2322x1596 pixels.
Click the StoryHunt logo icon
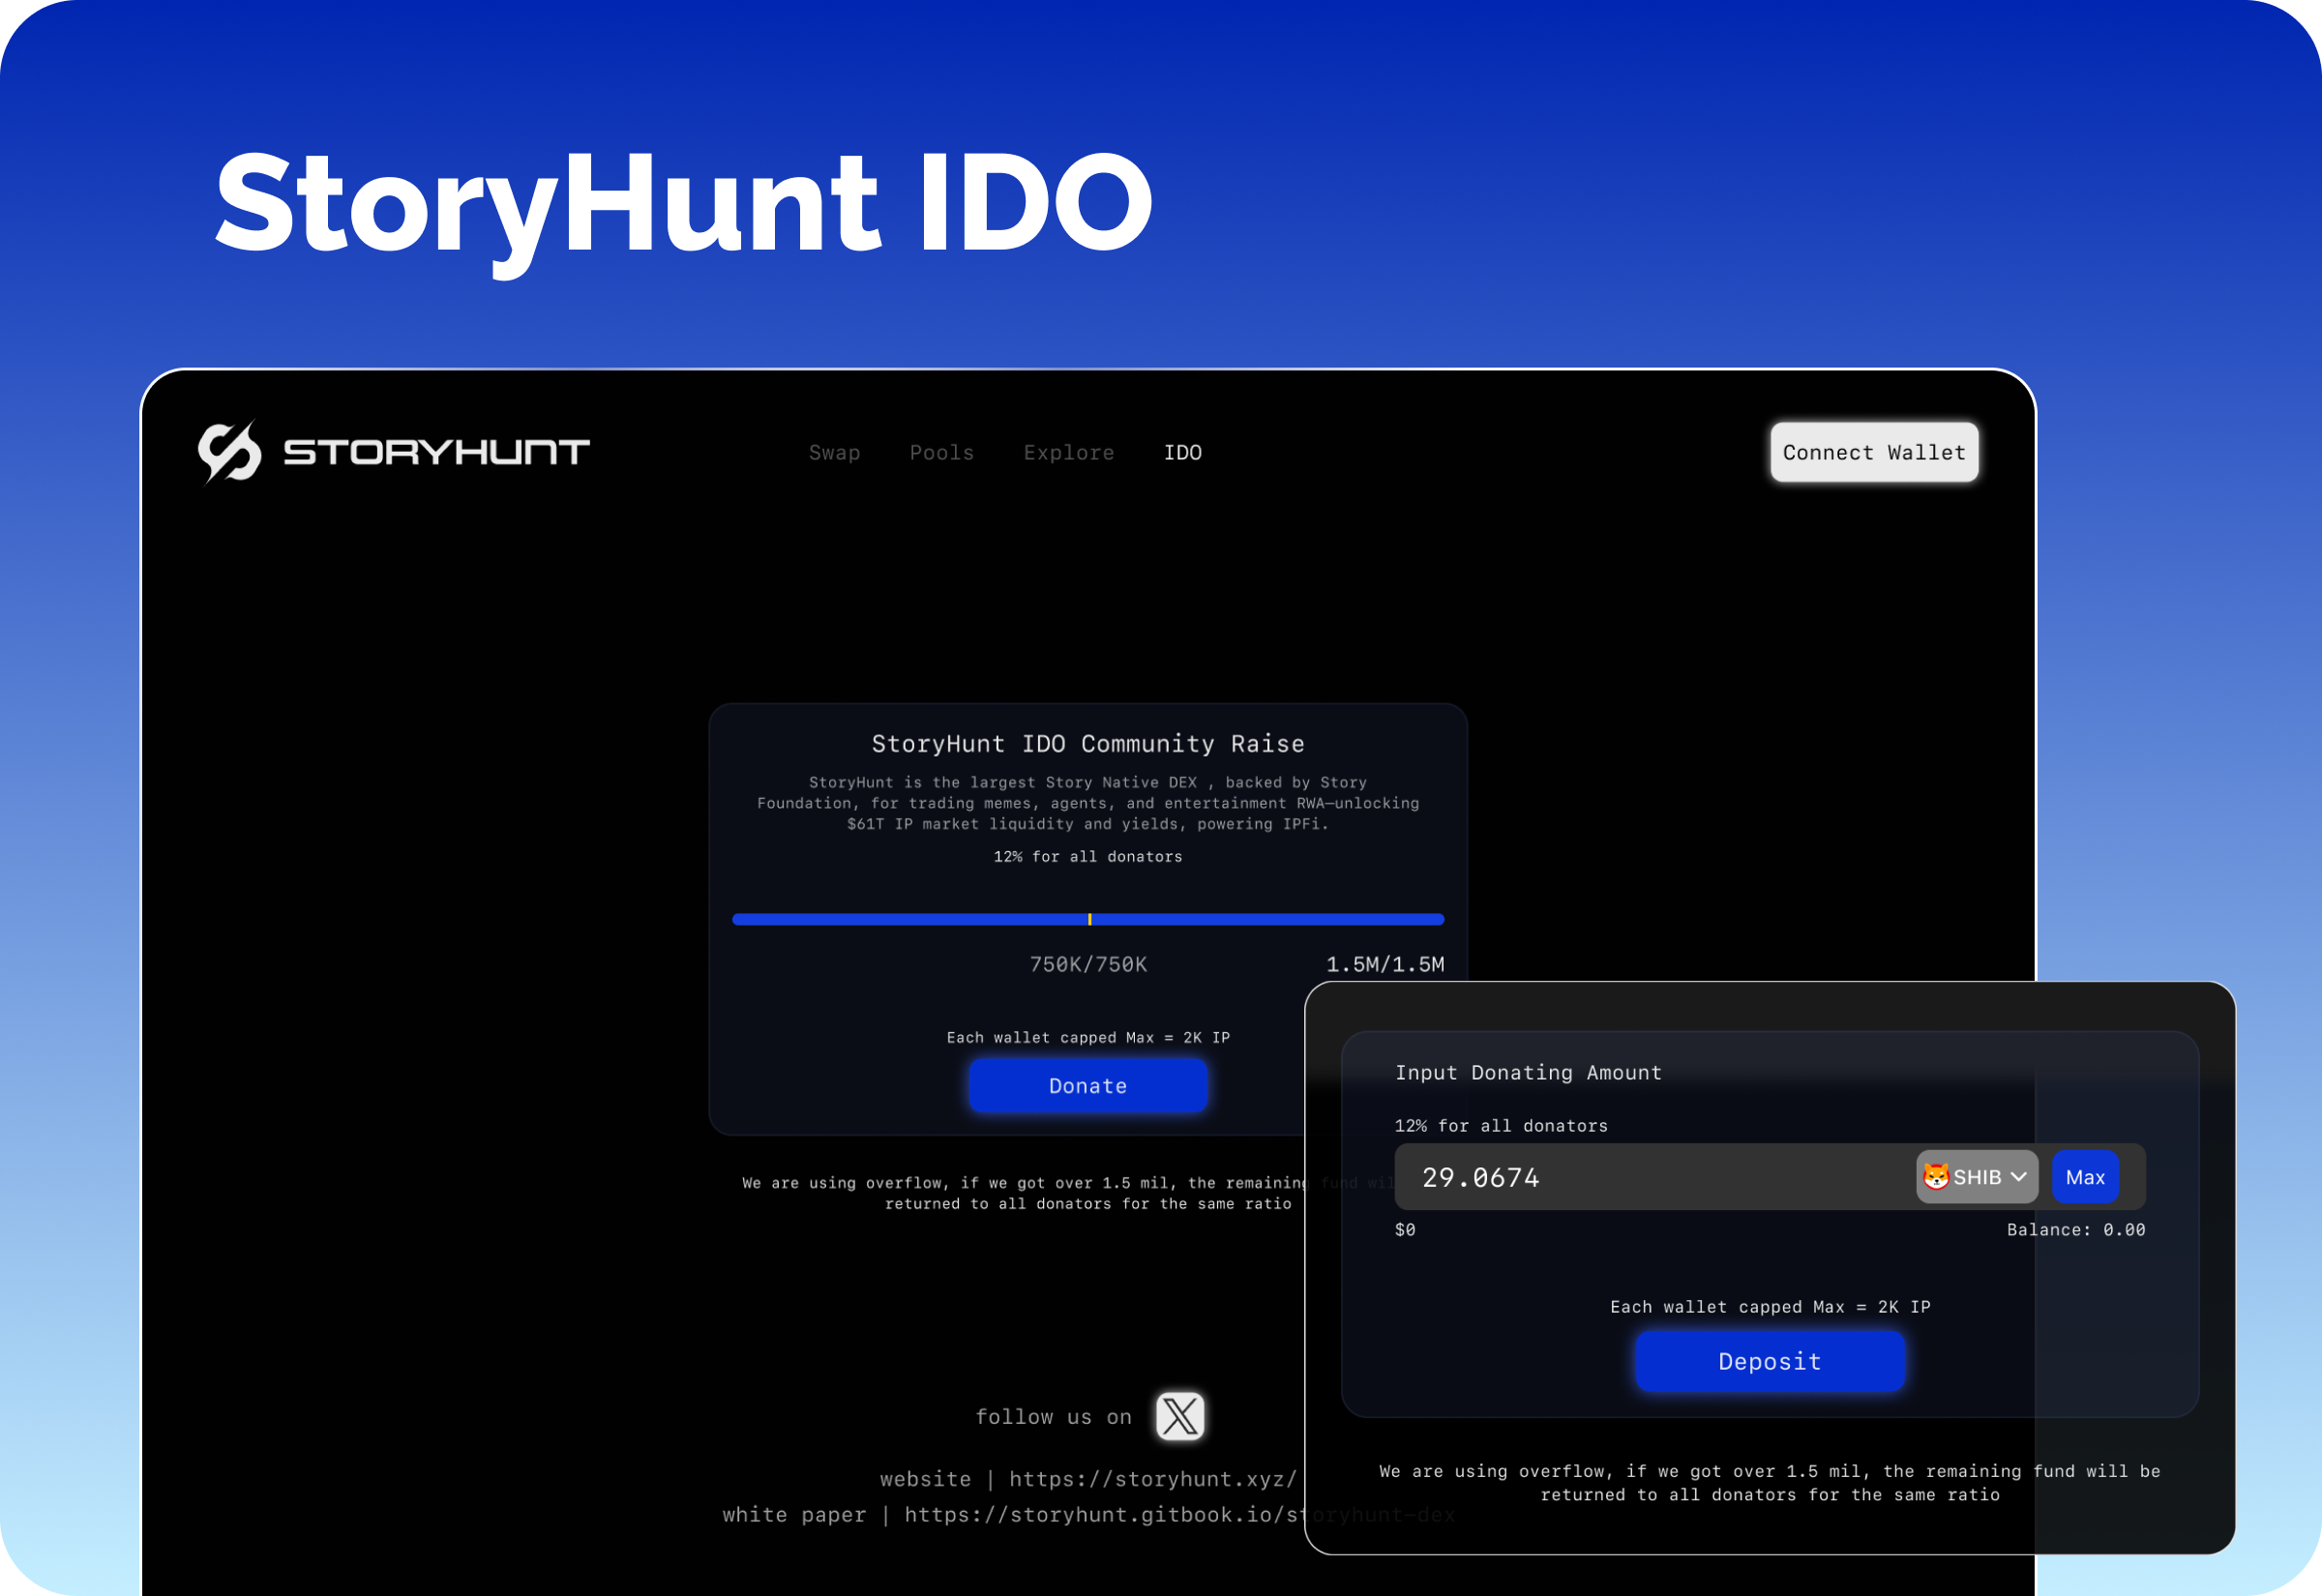230,452
